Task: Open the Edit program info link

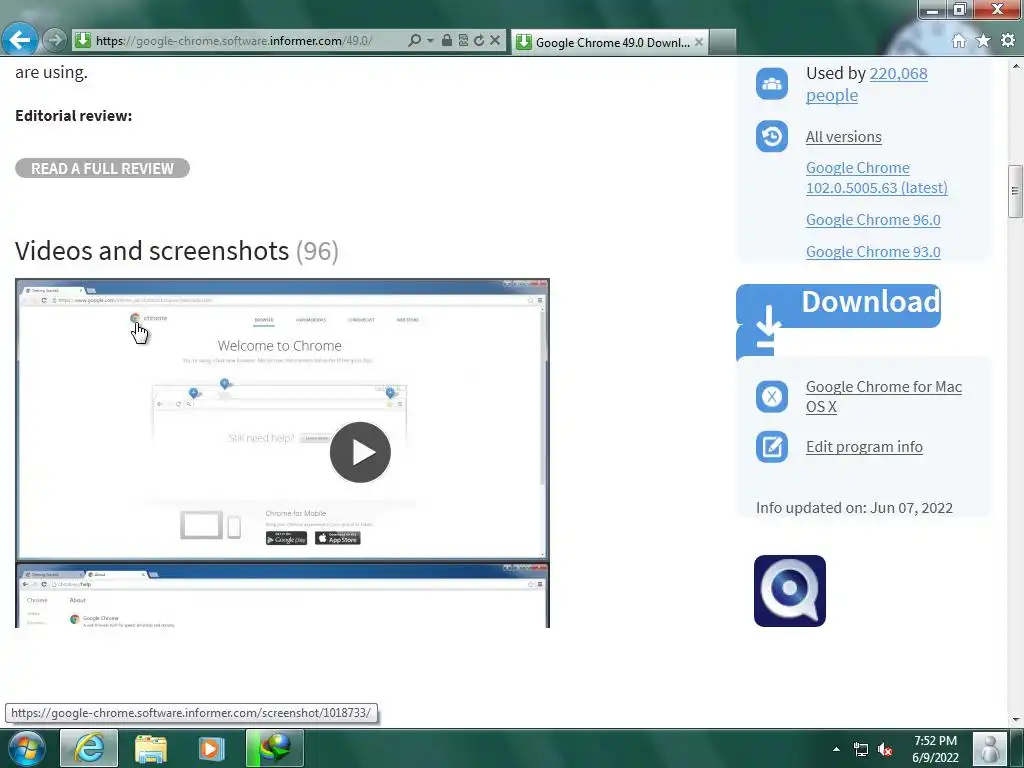Action: (x=864, y=447)
